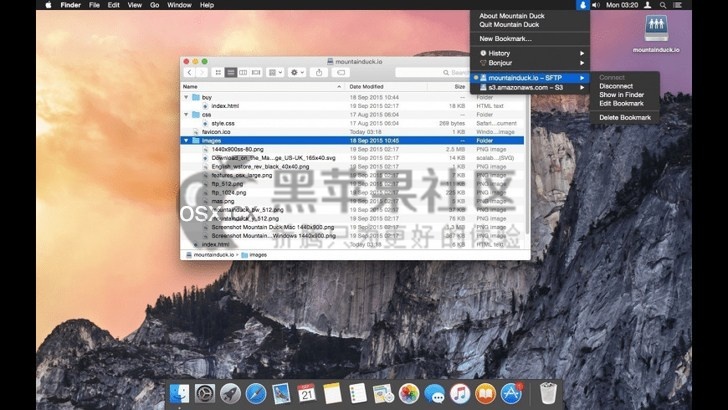Image resolution: width=728 pixels, height=410 pixels.
Task: Switch Finder to cover flow view
Action: (x=256, y=72)
